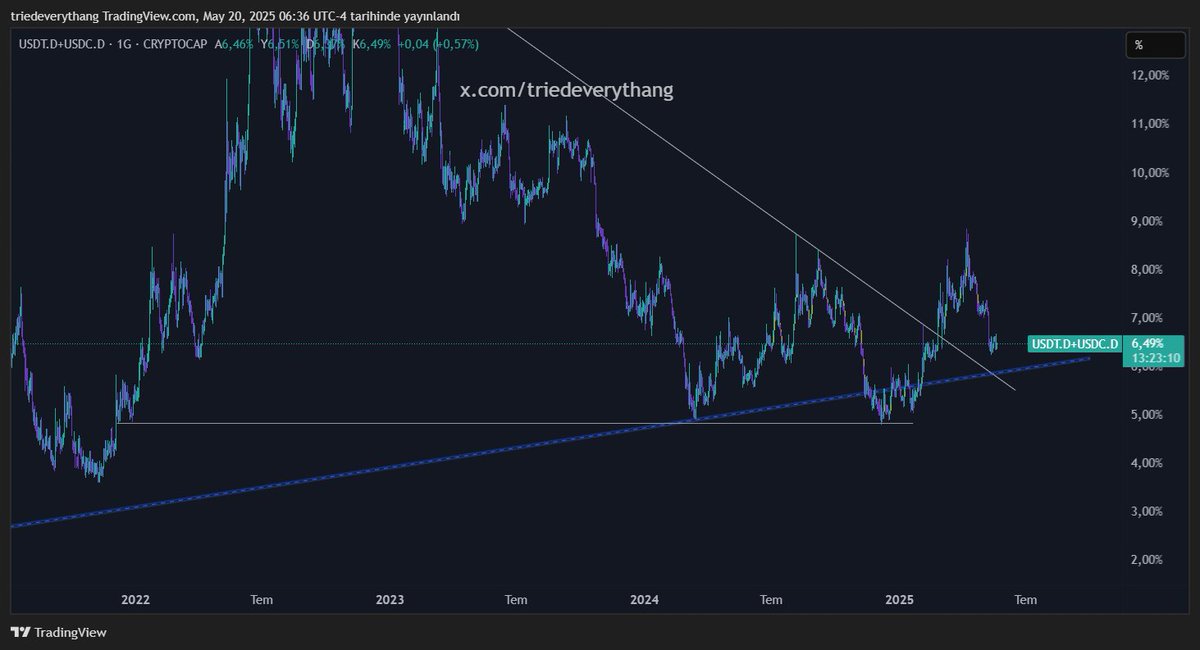Click the 2025 time axis label
Screen dimensions: 1200x650
[900, 600]
